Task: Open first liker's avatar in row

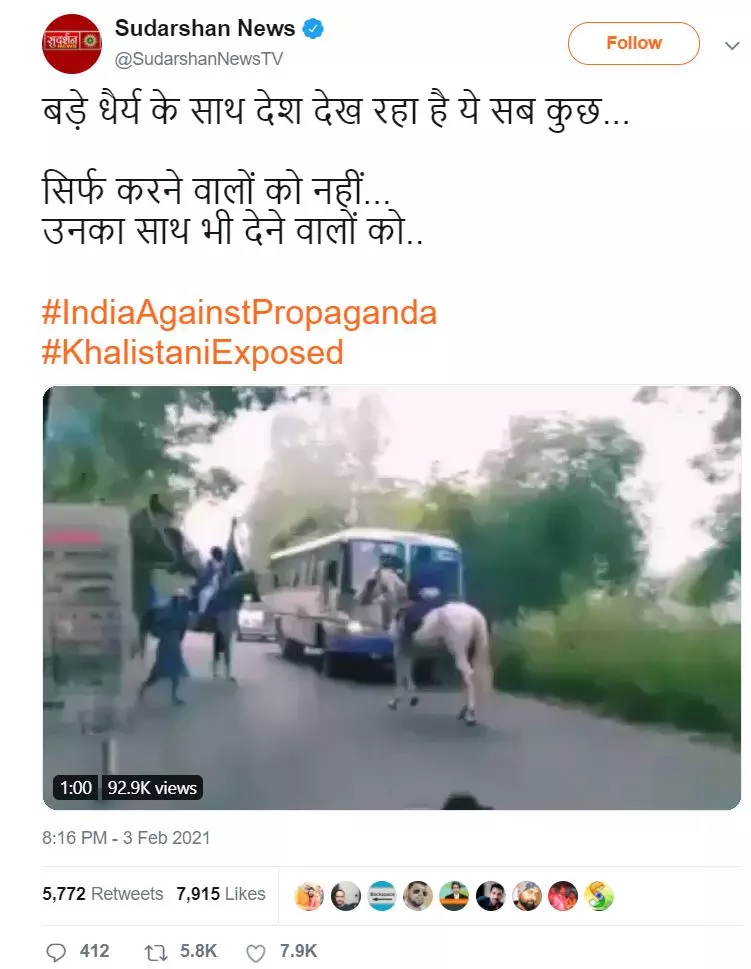Action: (310, 895)
